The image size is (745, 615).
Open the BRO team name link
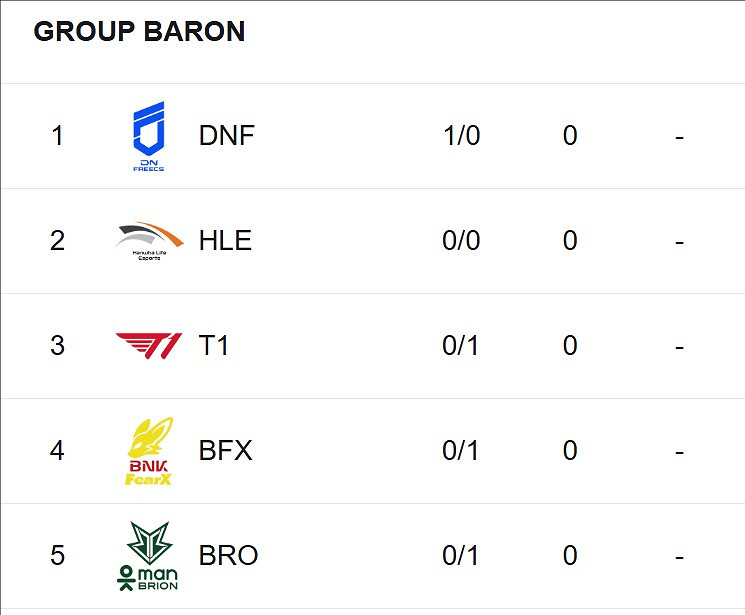[x=229, y=556]
